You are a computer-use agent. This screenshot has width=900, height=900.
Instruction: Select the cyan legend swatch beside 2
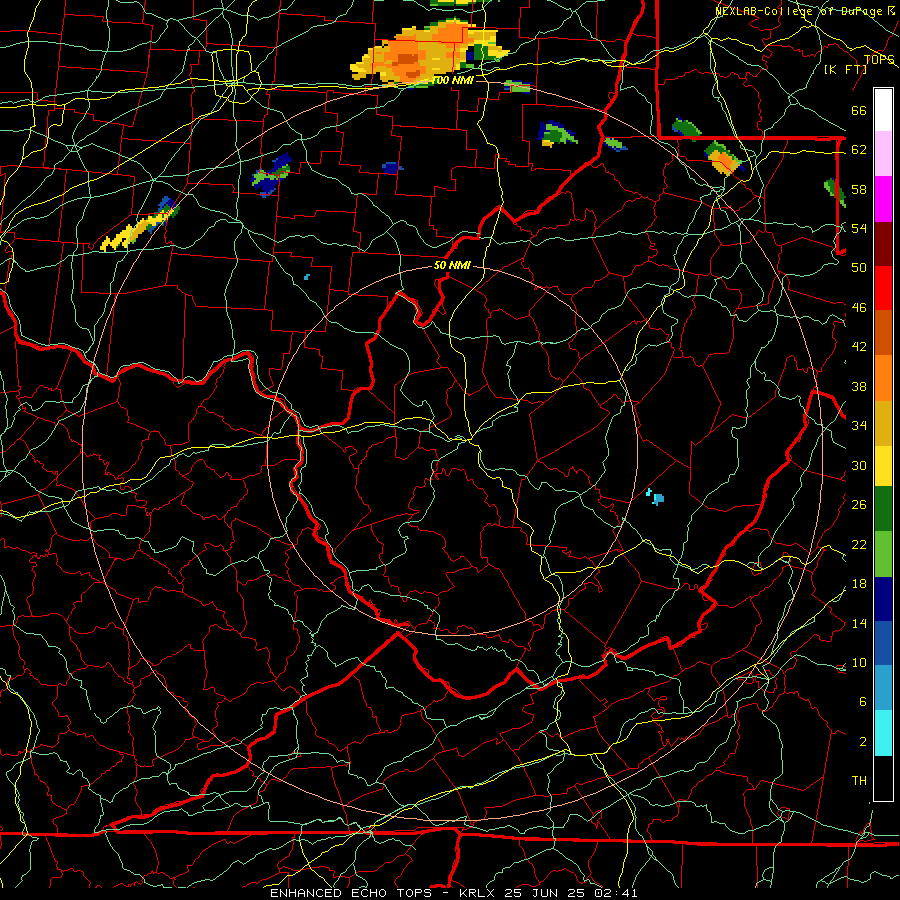click(x=883, y=733)
